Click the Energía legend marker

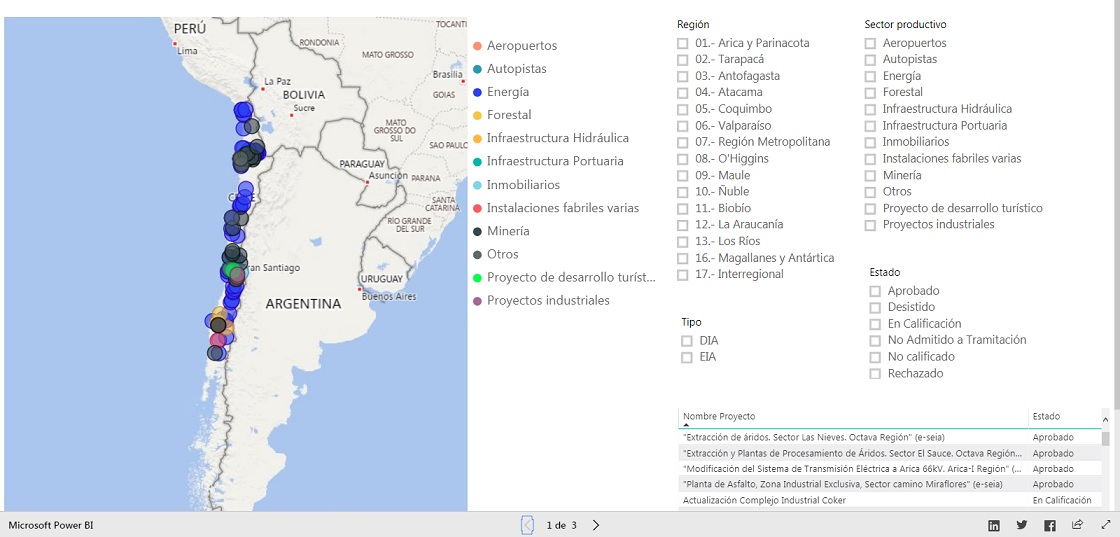tap(478, 92)
